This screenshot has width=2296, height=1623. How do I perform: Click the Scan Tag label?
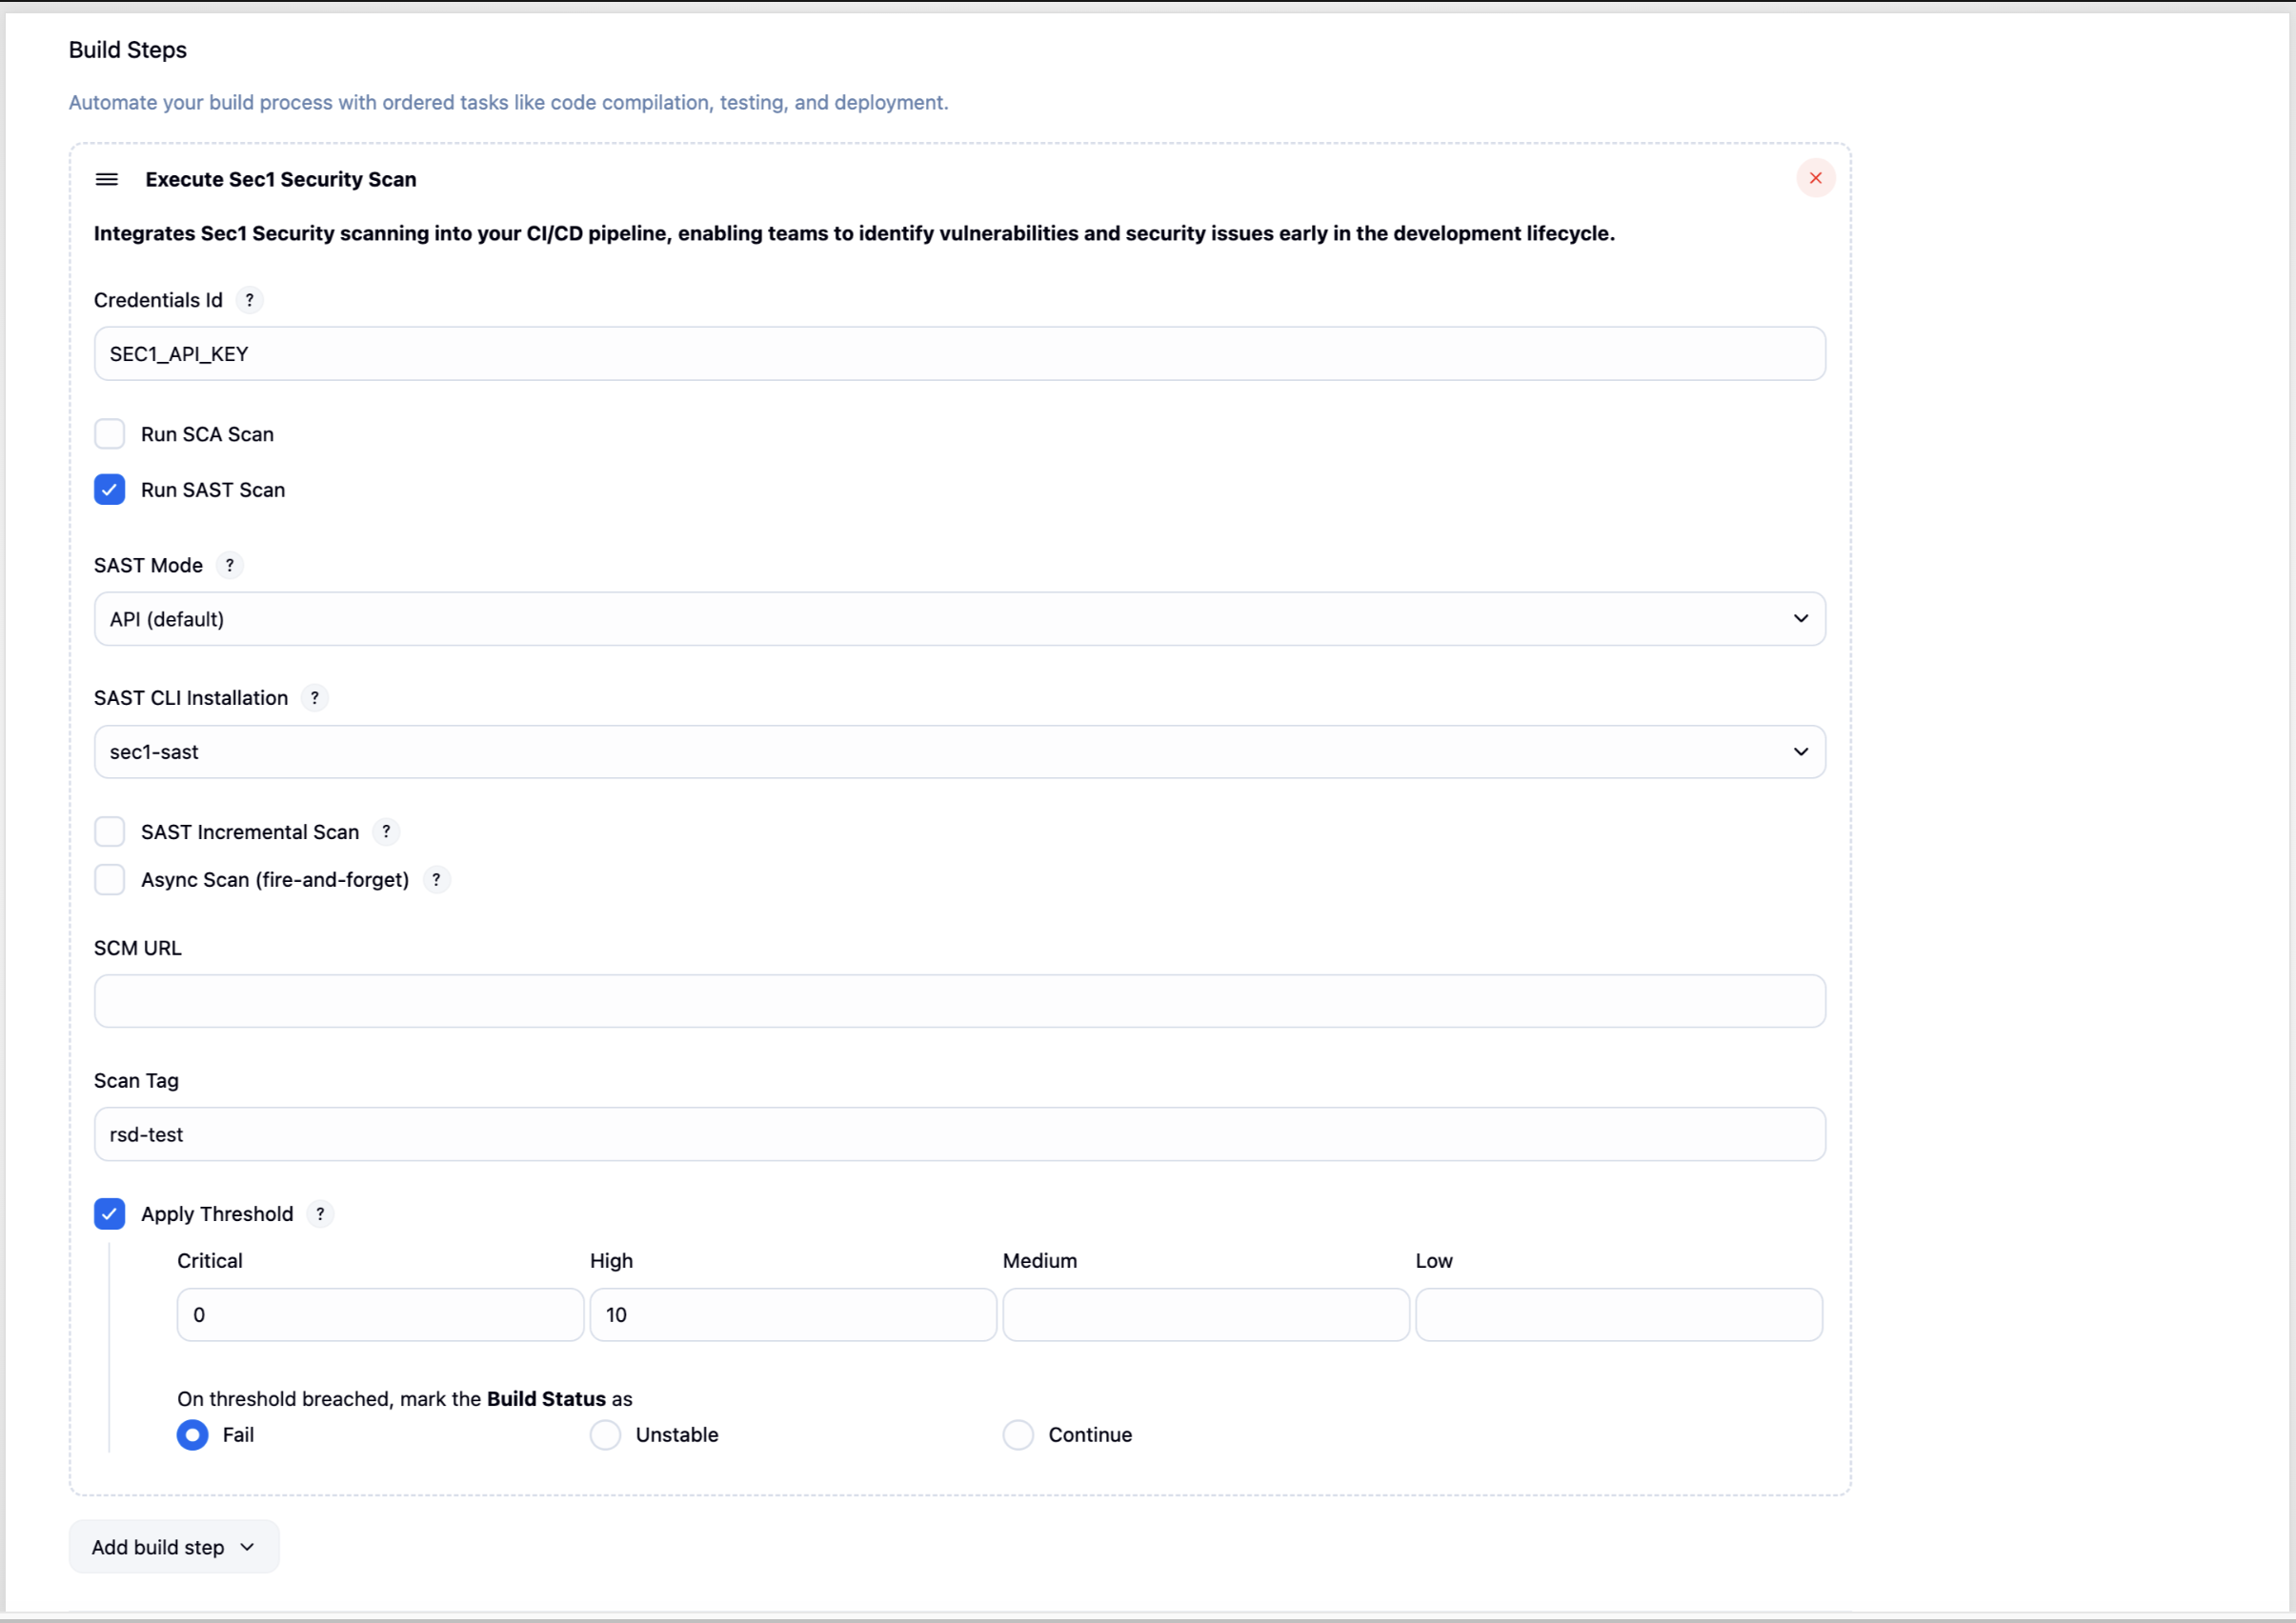click(x=136, y=1081)
